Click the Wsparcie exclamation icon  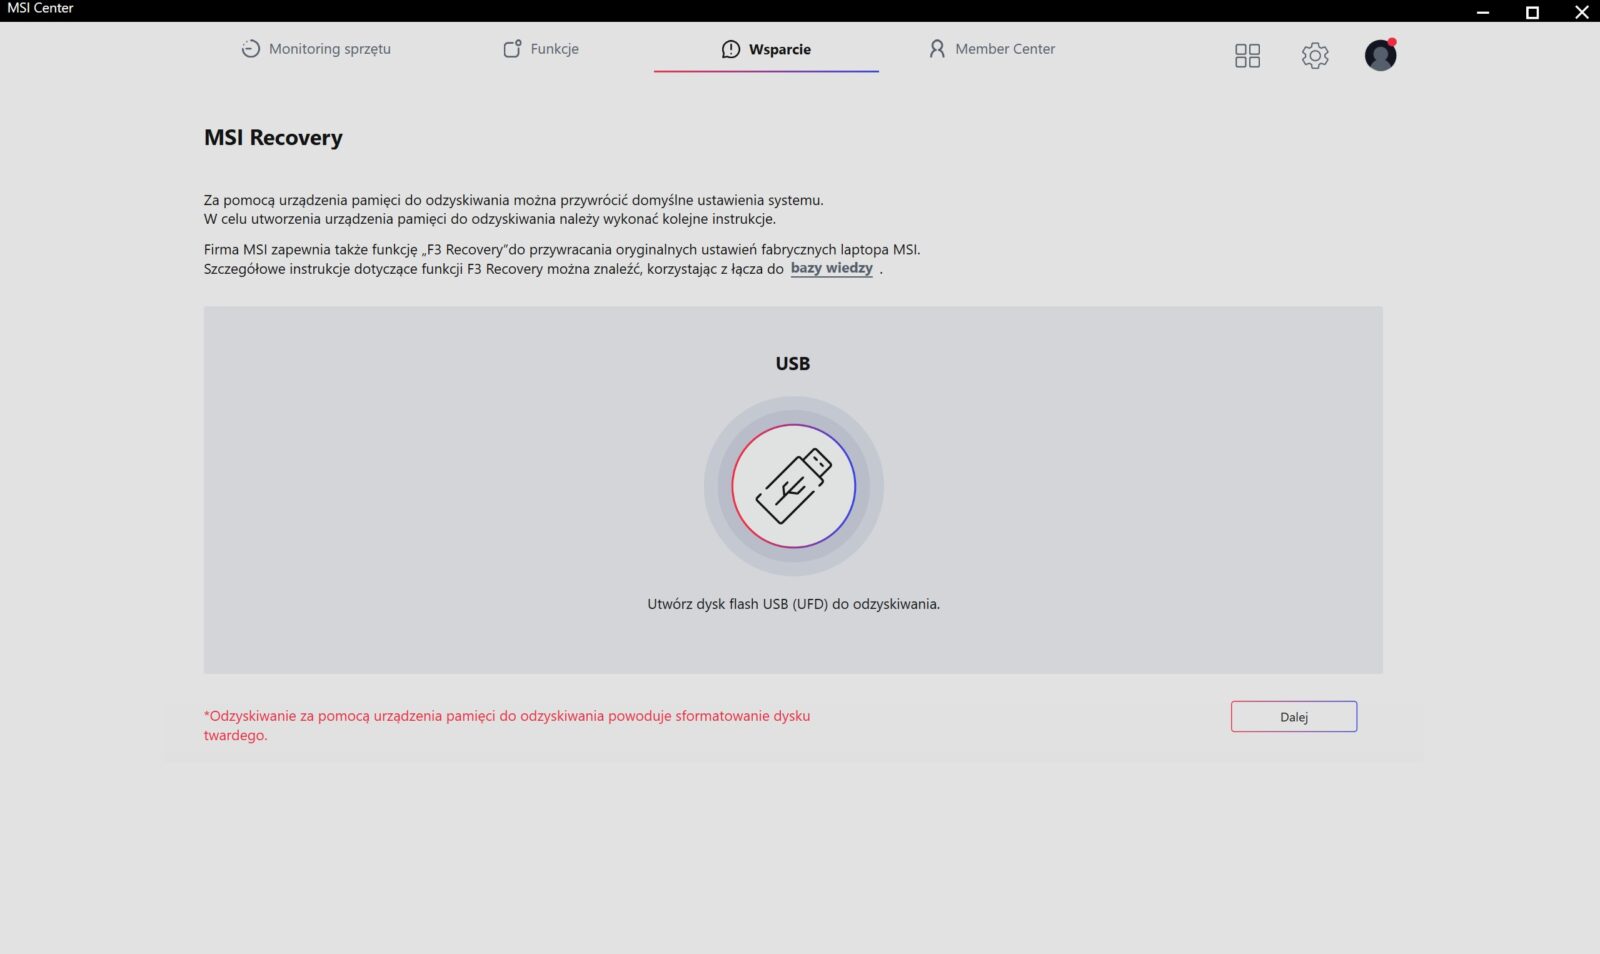pos(731,49)
